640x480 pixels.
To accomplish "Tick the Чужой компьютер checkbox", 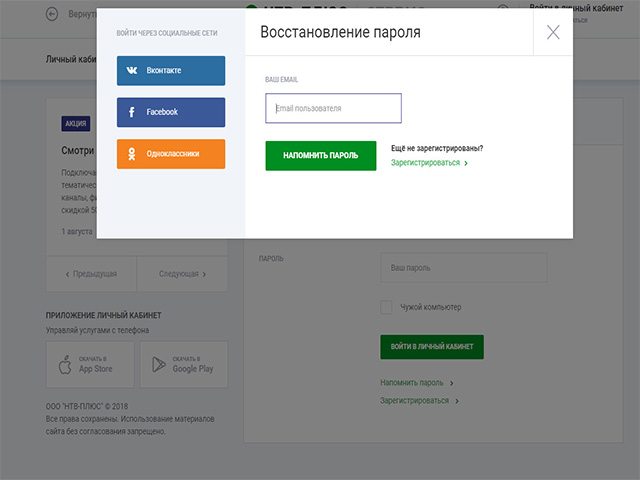I will (x=386, y=307).
